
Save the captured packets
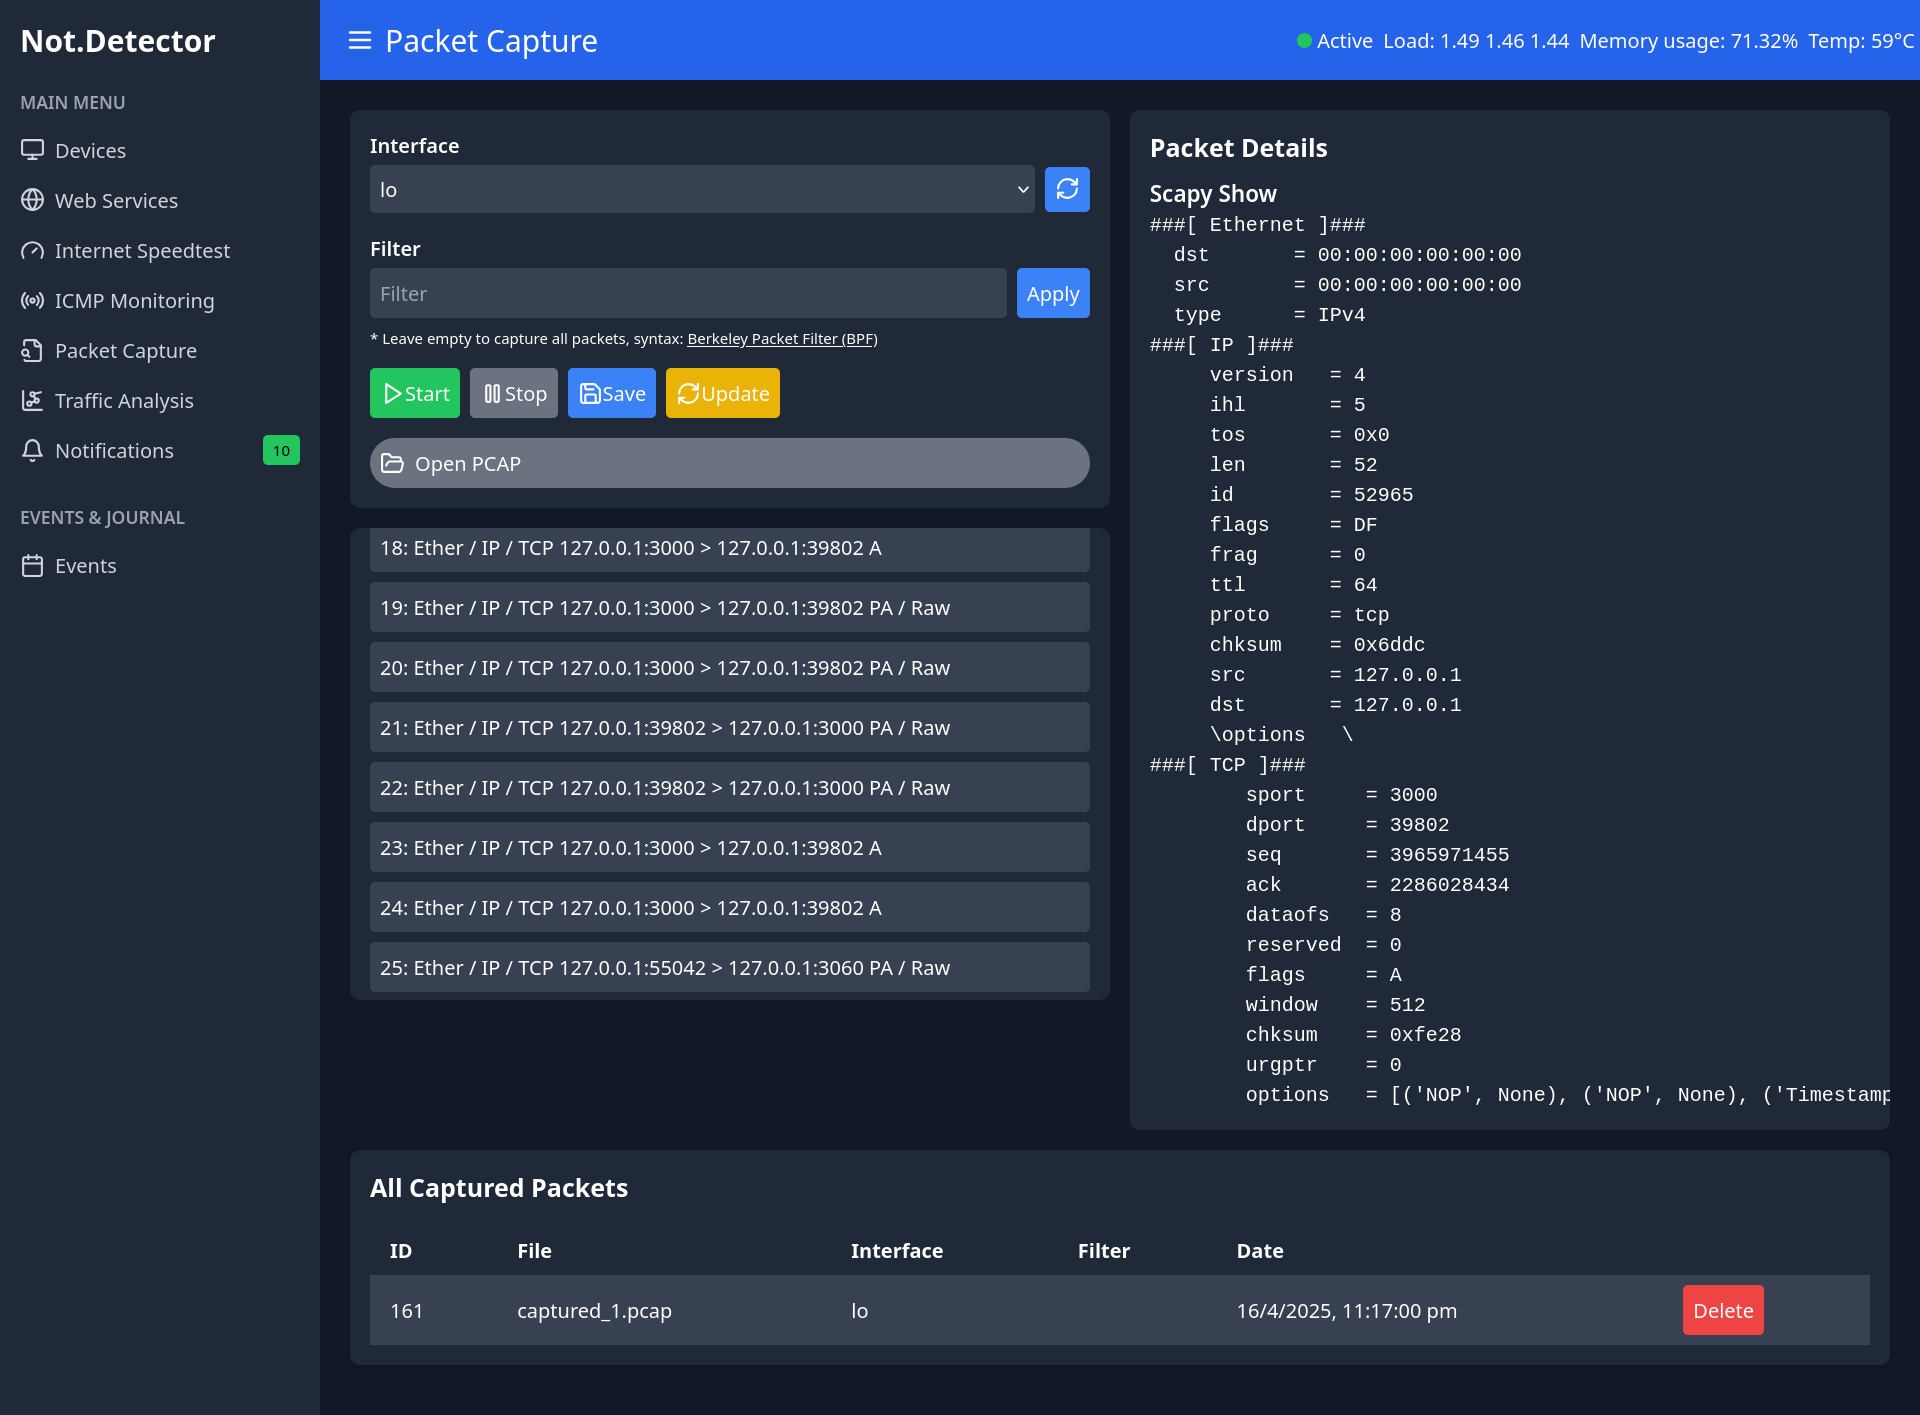[x=612, y=393]
